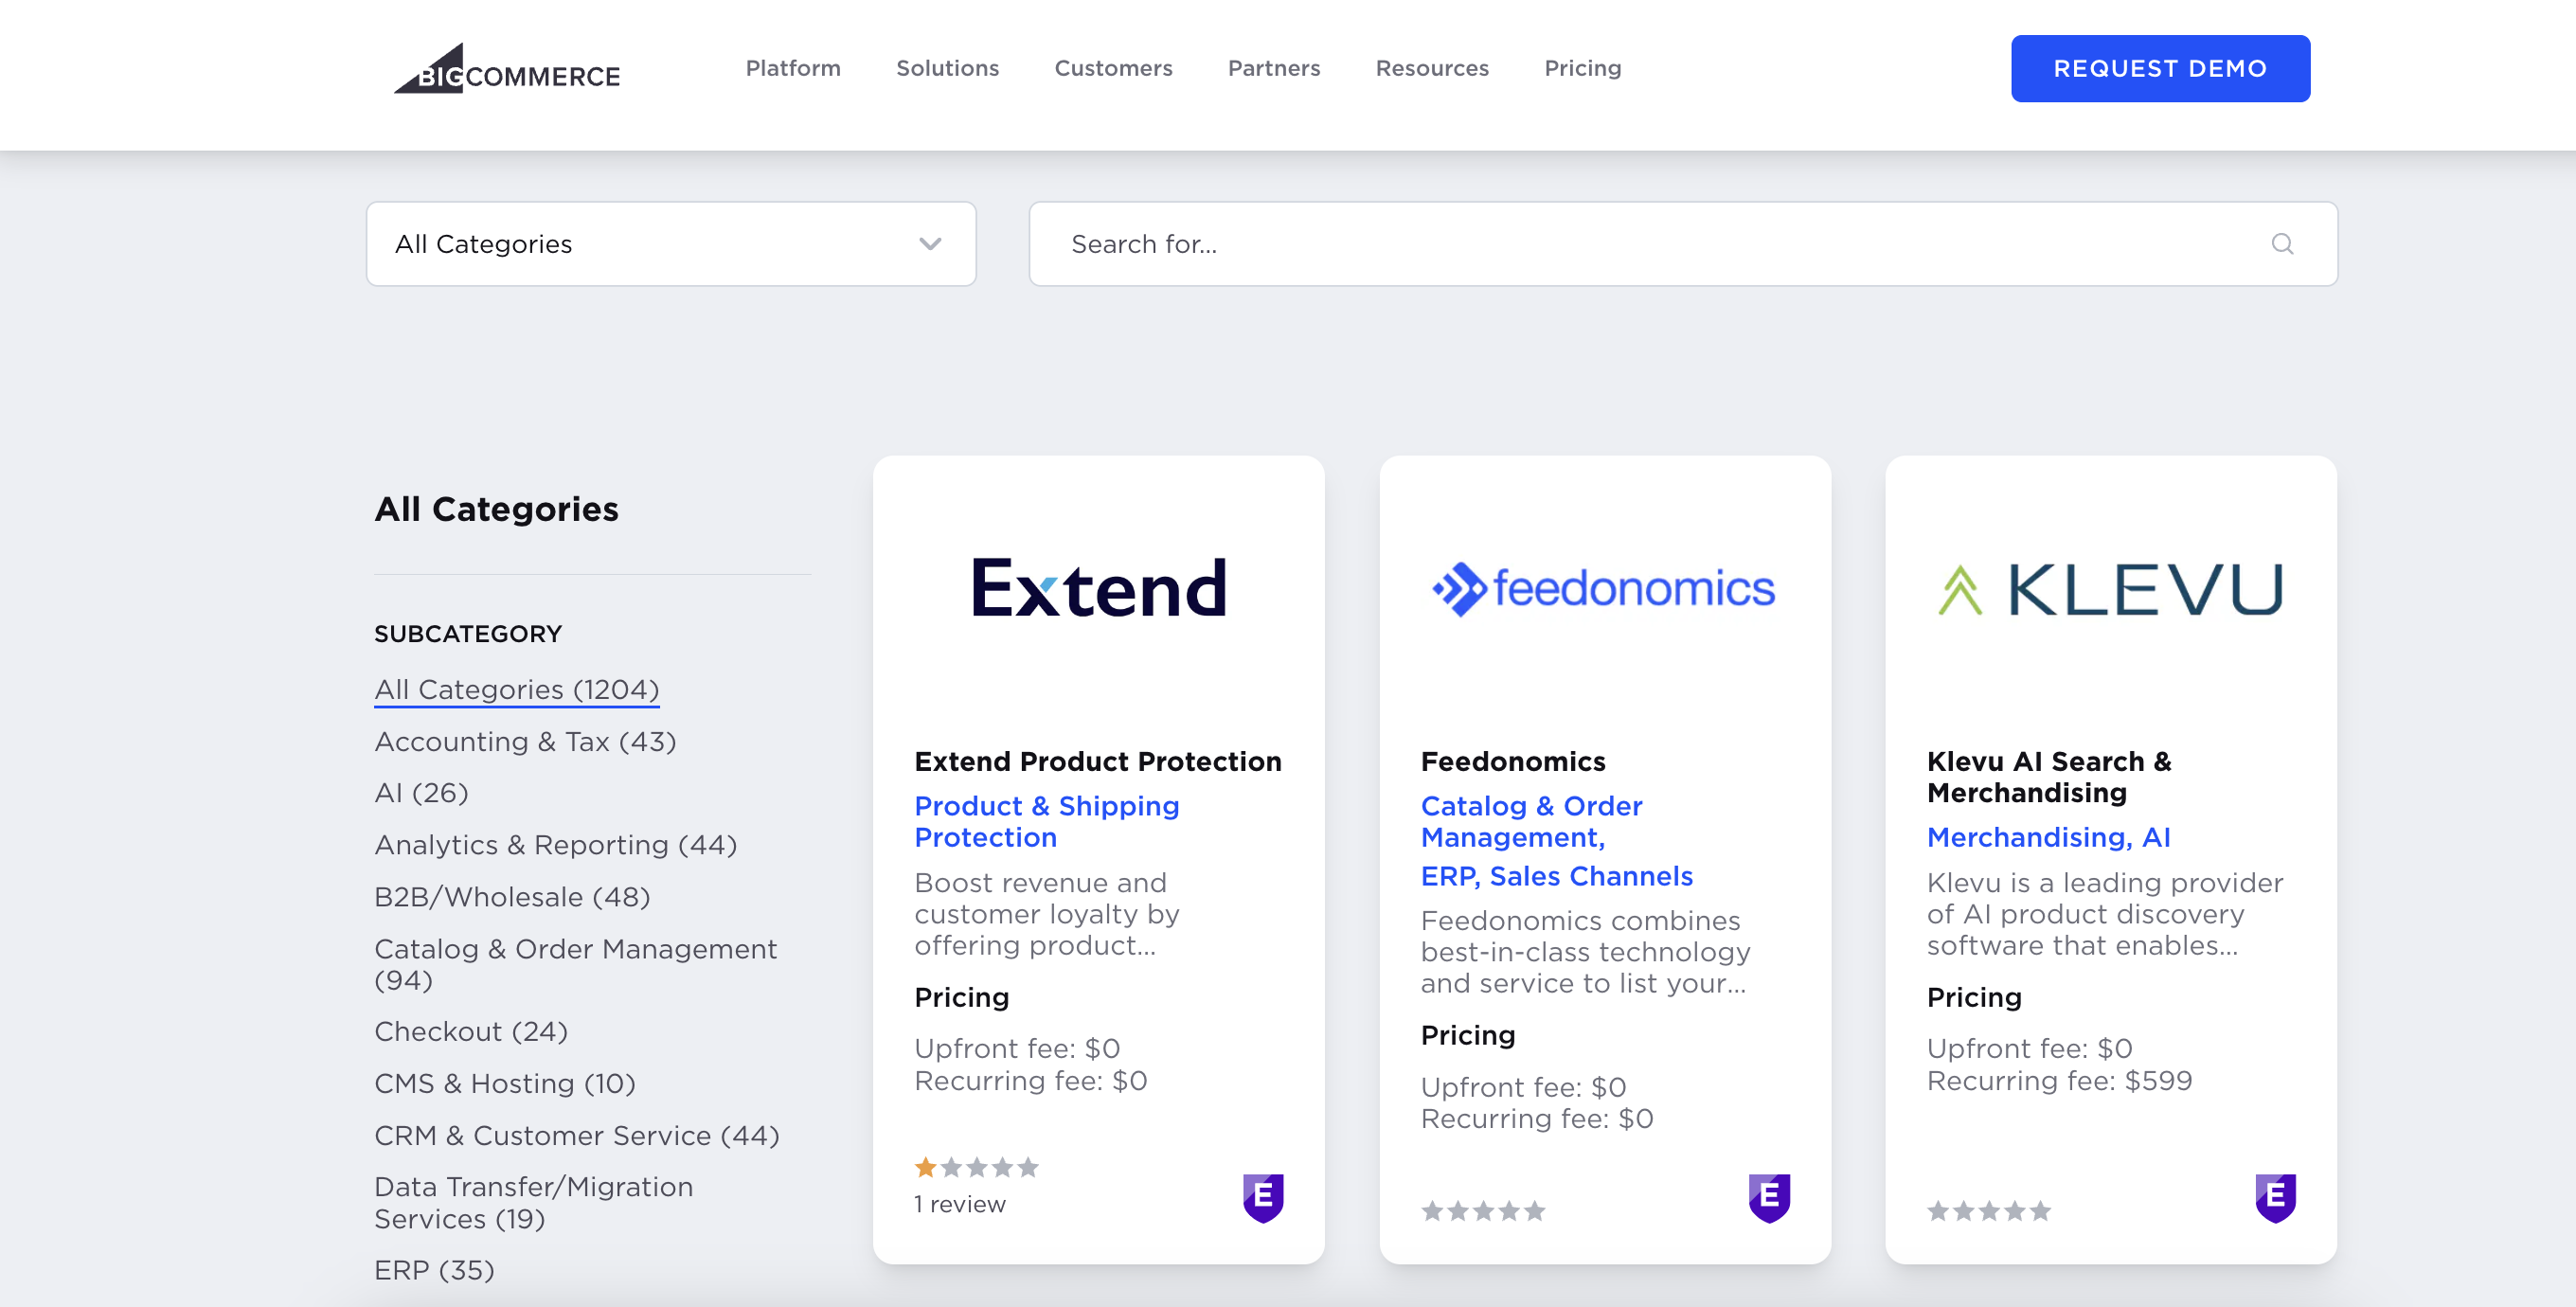Open the Feedonomics app title

click(1513, 762)
